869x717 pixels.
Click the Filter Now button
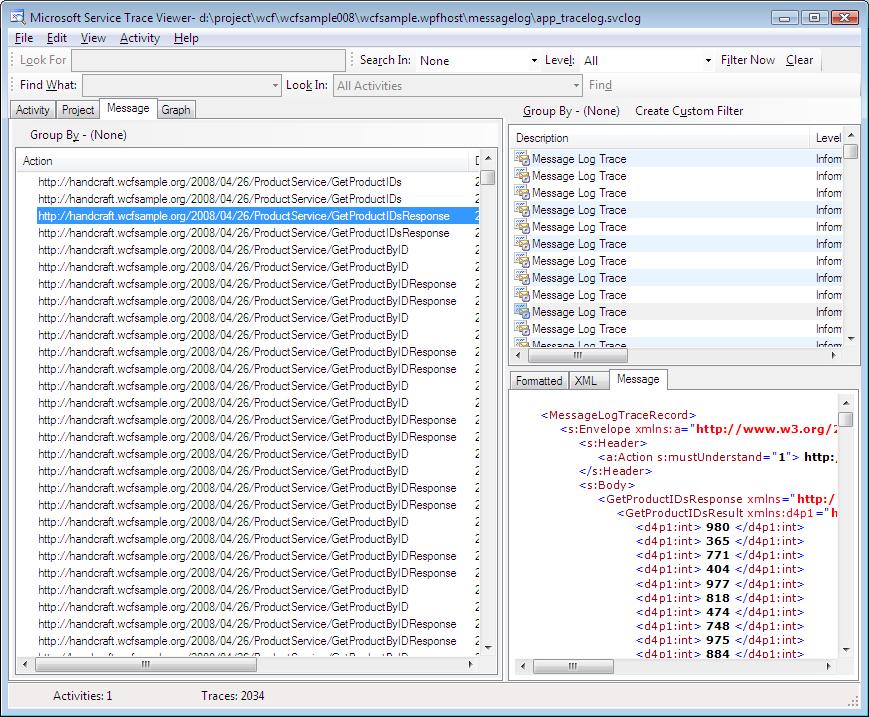[x=748, y=60]
